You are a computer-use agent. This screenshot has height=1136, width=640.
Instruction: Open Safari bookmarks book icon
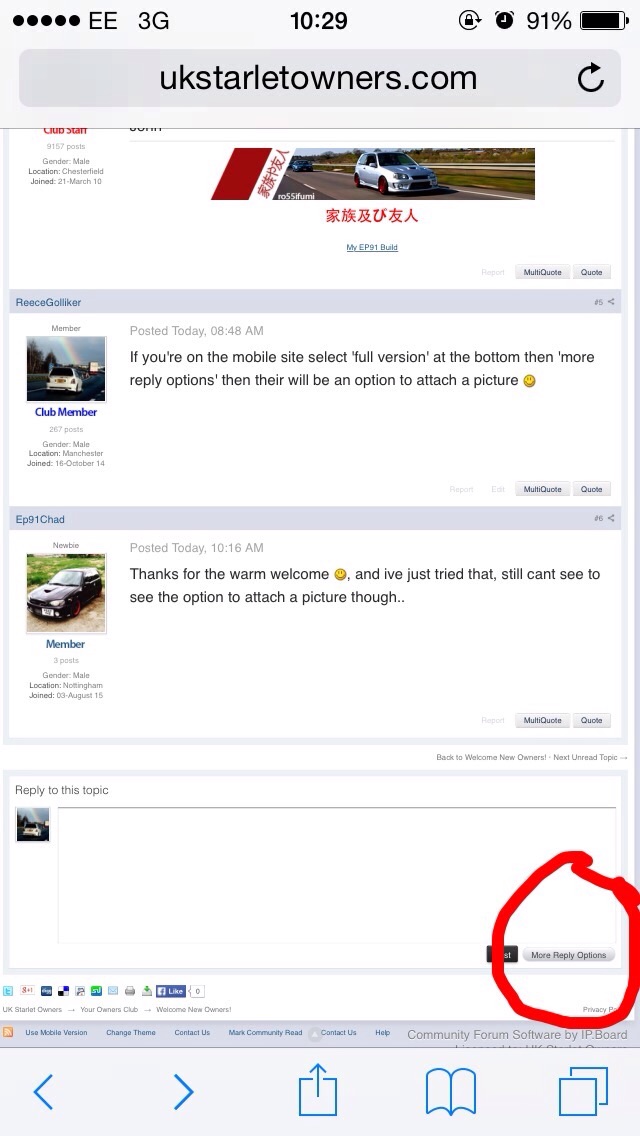point(450,1092)
